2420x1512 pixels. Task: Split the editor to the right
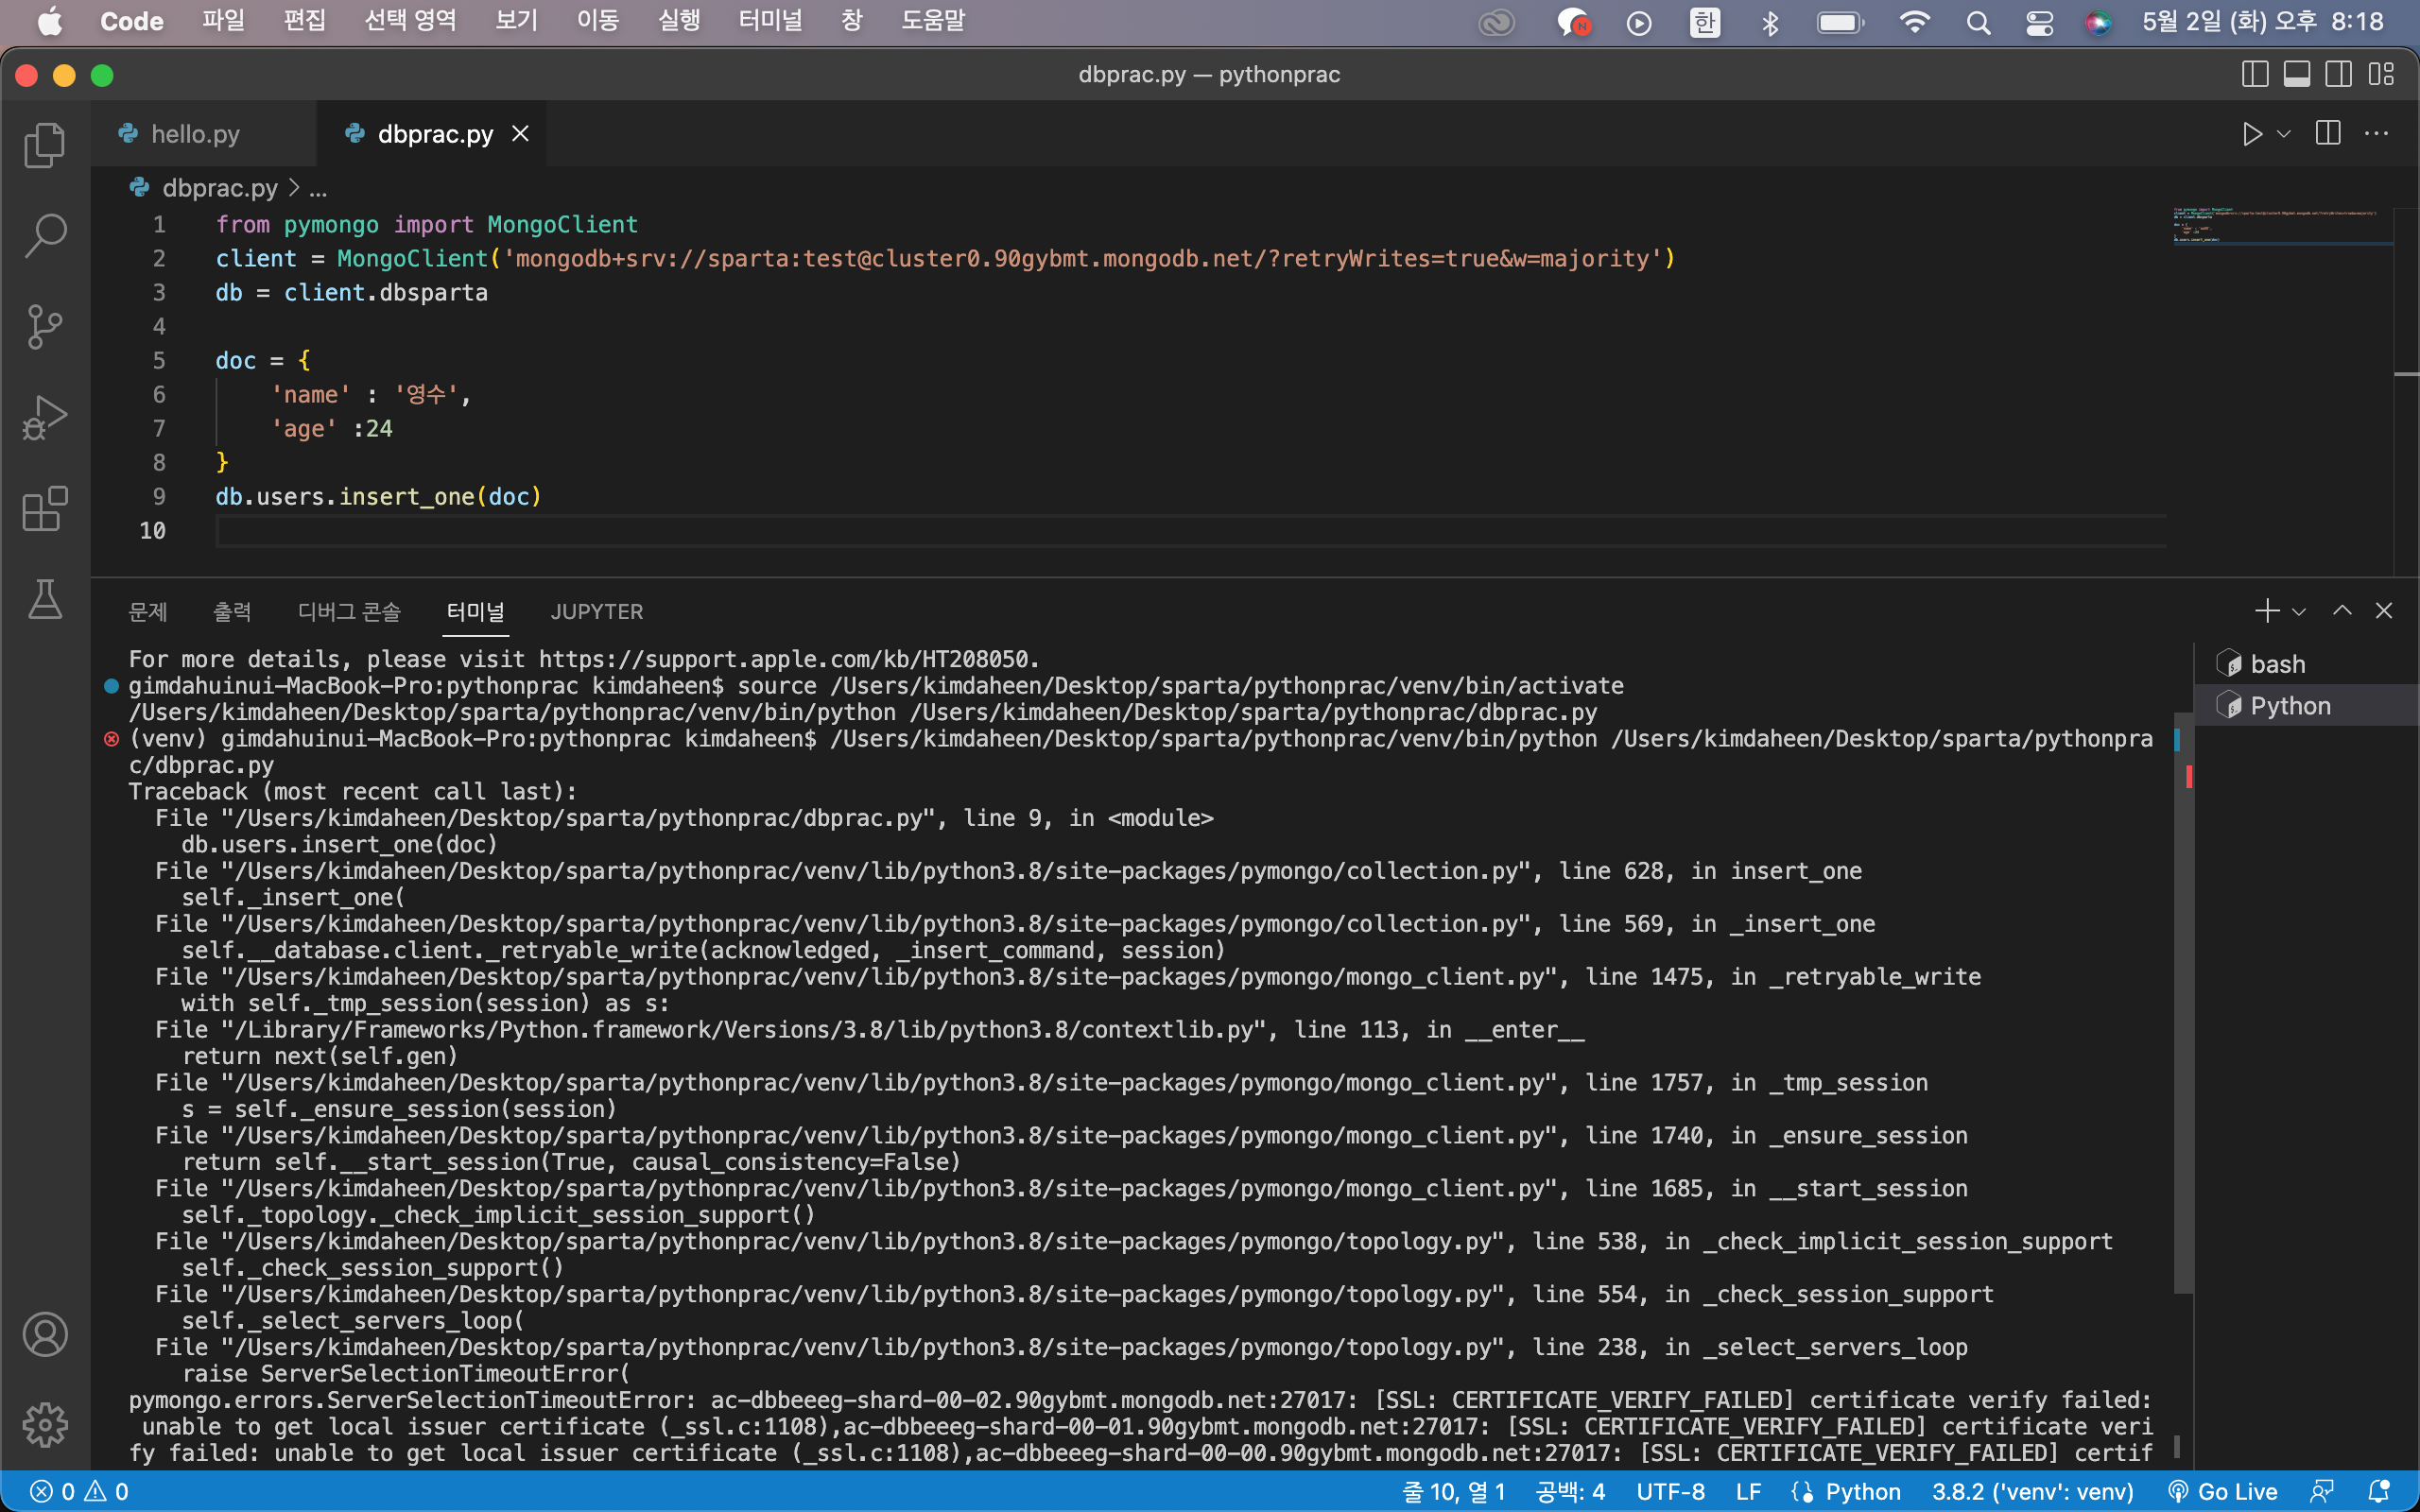pos(2328,134)
